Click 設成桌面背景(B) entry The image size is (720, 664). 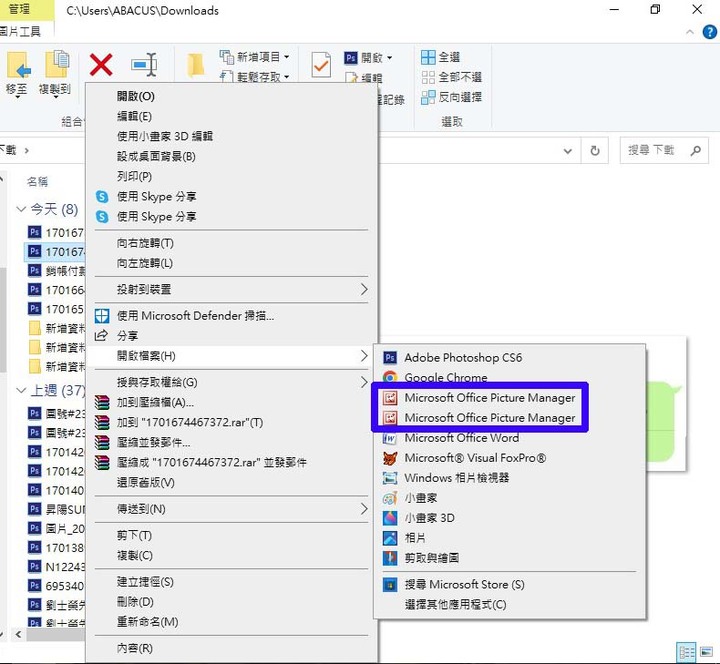coord(231,157)
